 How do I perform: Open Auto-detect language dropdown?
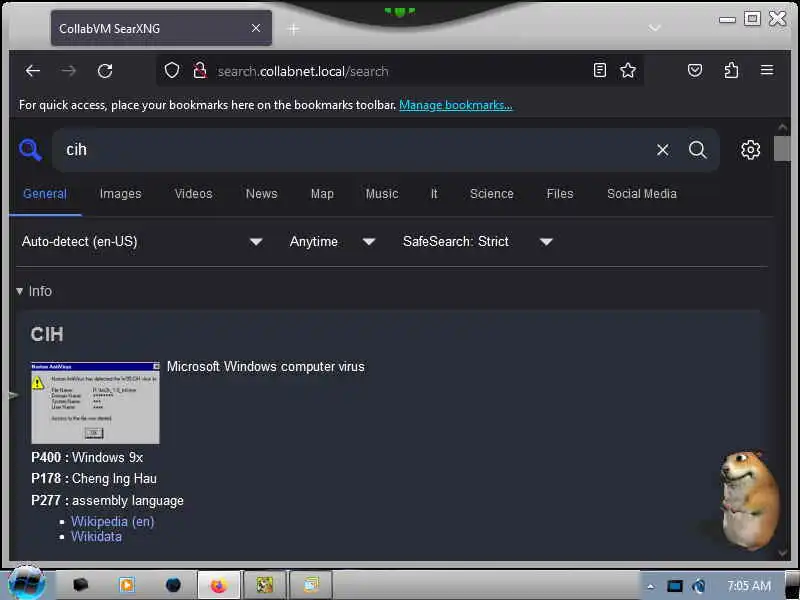click(142, 241)
